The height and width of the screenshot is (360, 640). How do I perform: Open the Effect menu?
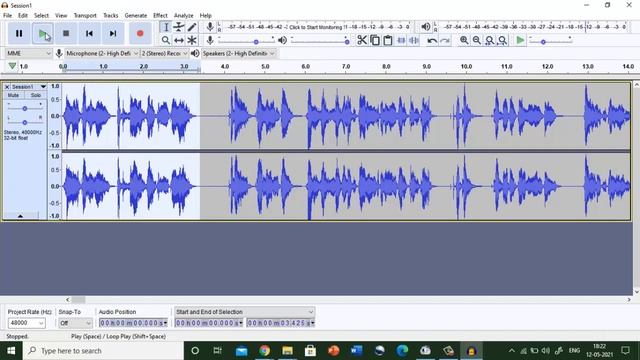point(160,16)
